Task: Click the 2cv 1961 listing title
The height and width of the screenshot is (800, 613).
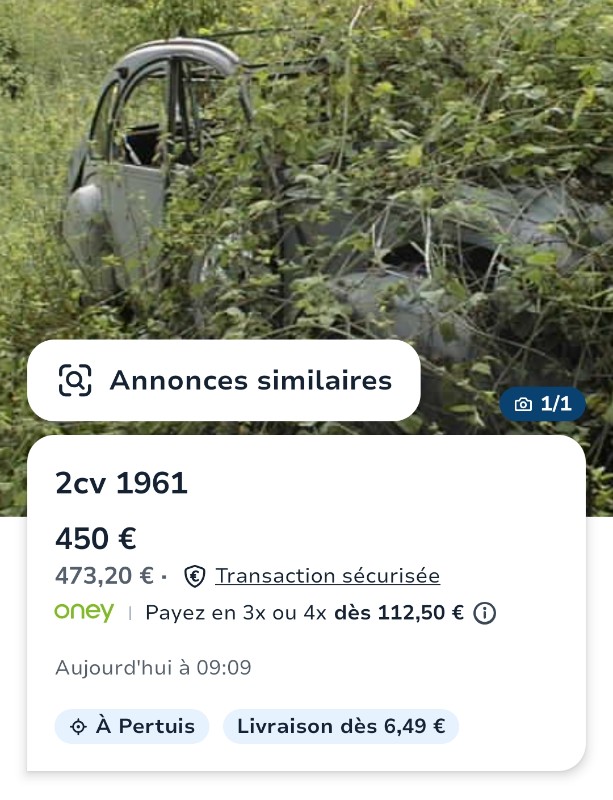Action: [x=121, y=483]
